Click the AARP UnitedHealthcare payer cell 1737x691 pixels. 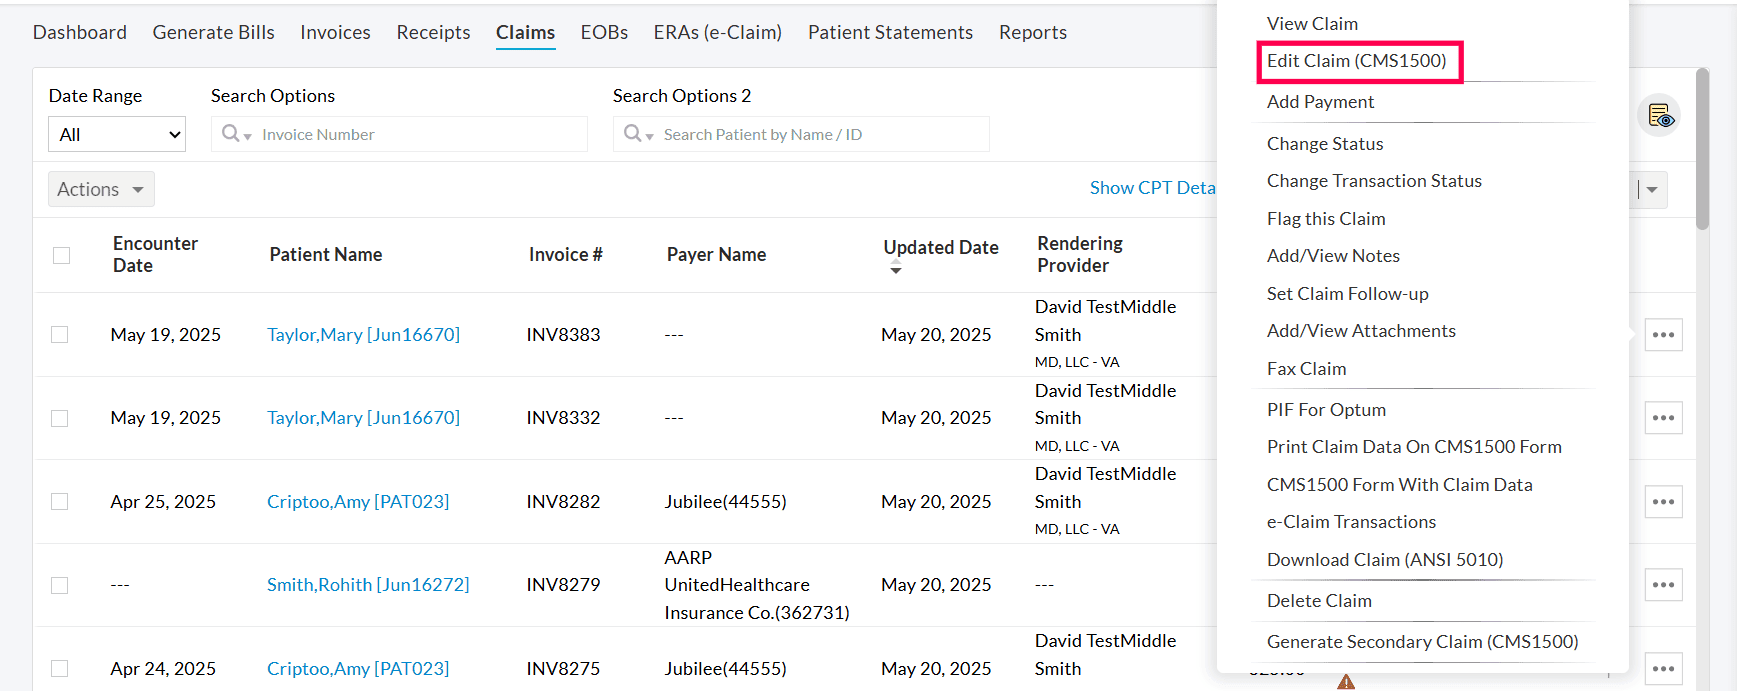[x=757, y=585]
